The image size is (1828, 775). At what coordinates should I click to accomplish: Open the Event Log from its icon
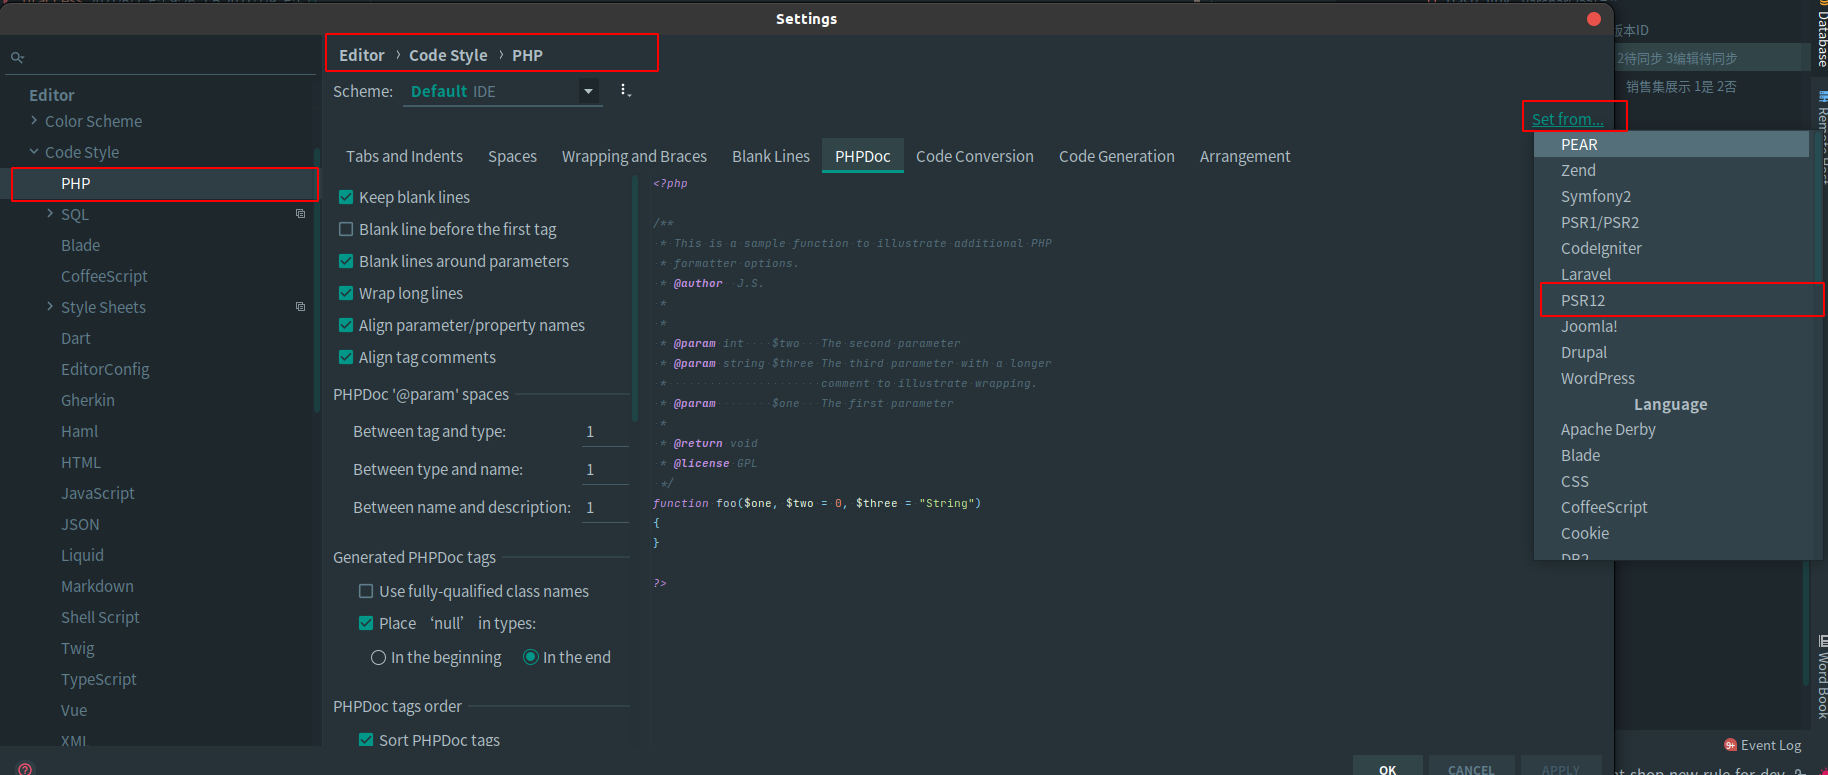click(x=1730, y=745)
